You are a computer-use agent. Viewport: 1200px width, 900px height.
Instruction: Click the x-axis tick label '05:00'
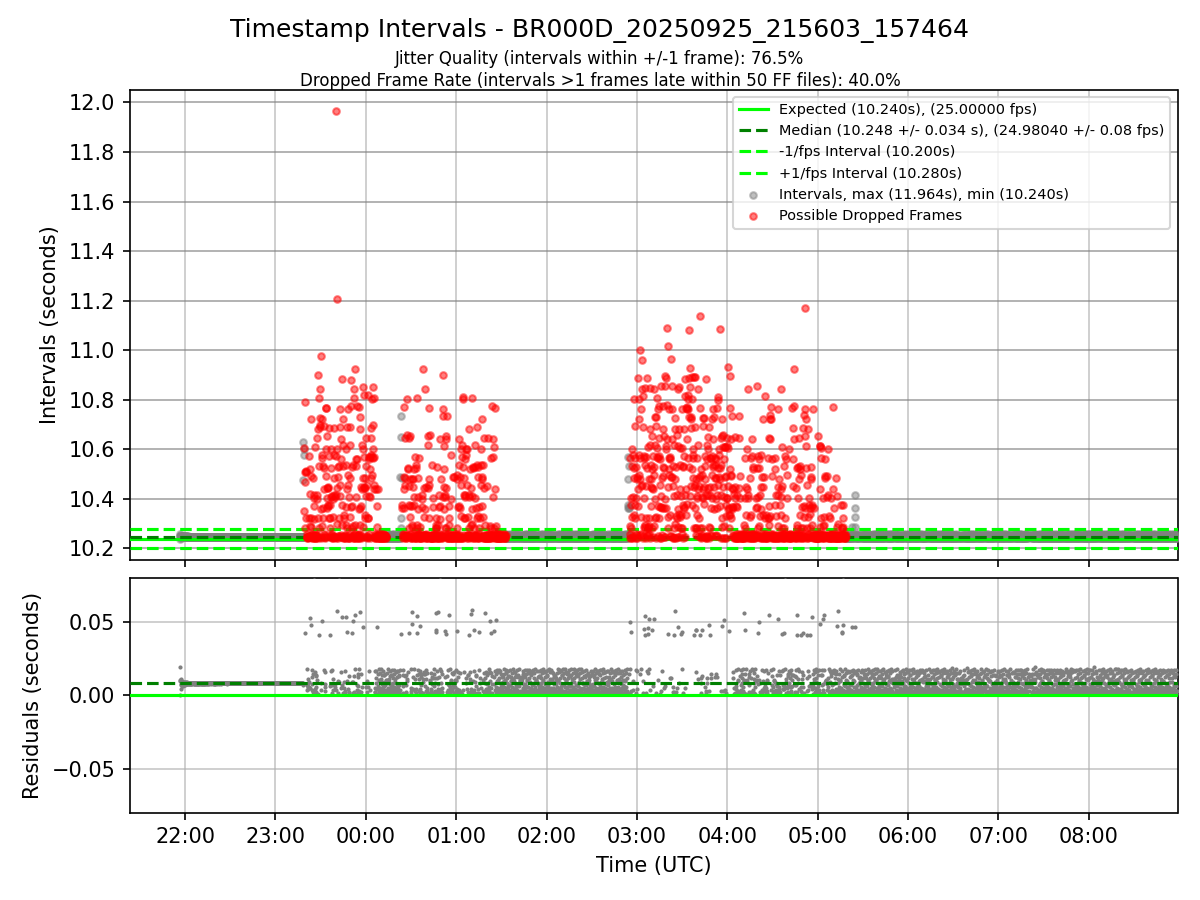click(x=817, y=834)
